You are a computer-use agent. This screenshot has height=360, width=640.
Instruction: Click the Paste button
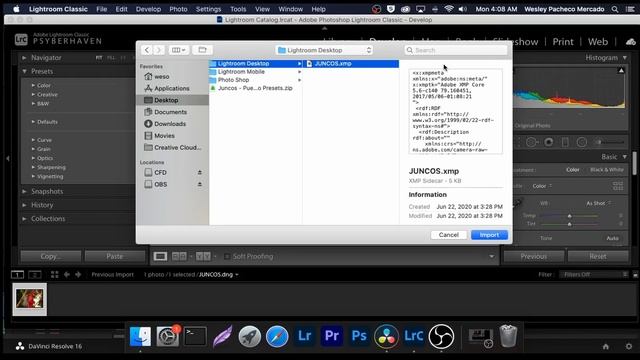[x=115, y=256]
